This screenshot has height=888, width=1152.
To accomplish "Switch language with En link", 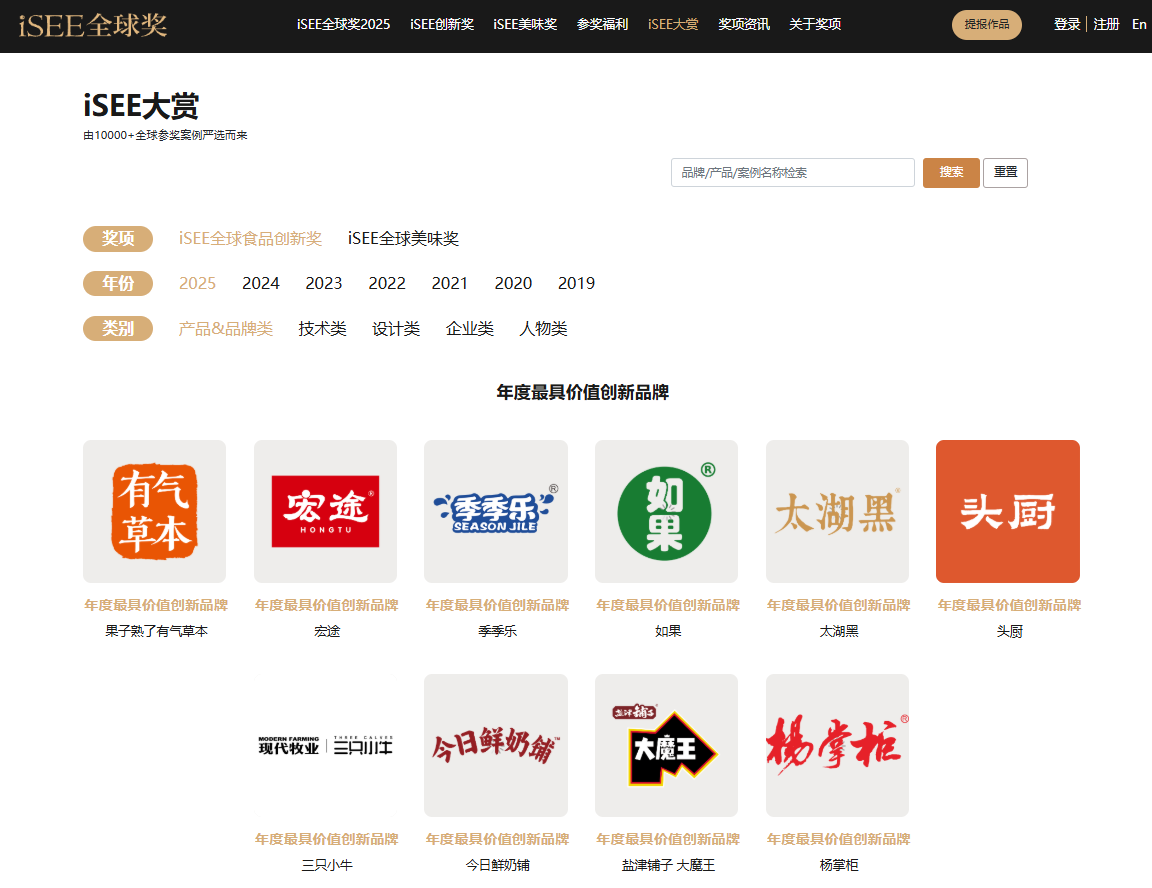I will (x=1139, y=24).
